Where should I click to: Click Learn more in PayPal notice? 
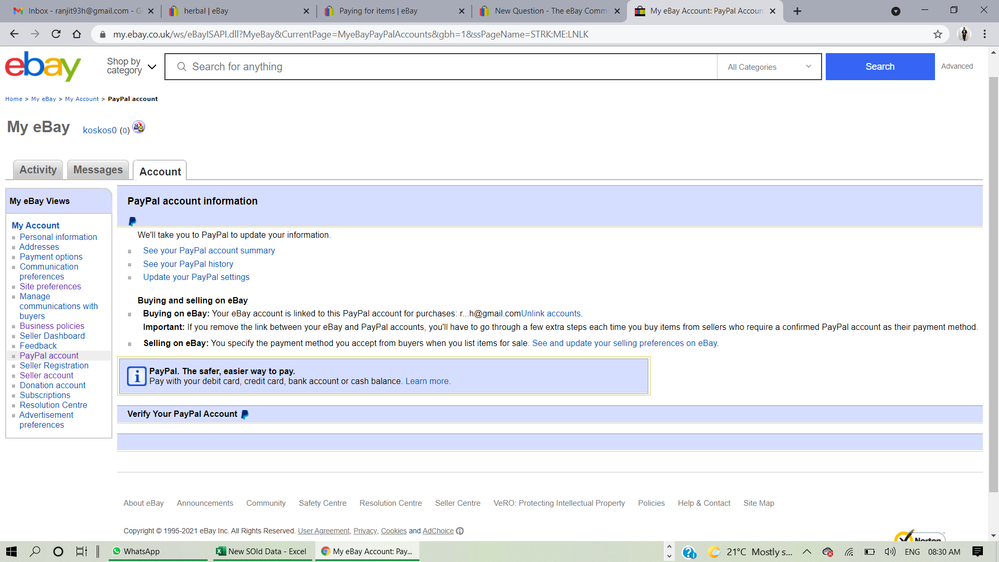[x=427, y=381]
